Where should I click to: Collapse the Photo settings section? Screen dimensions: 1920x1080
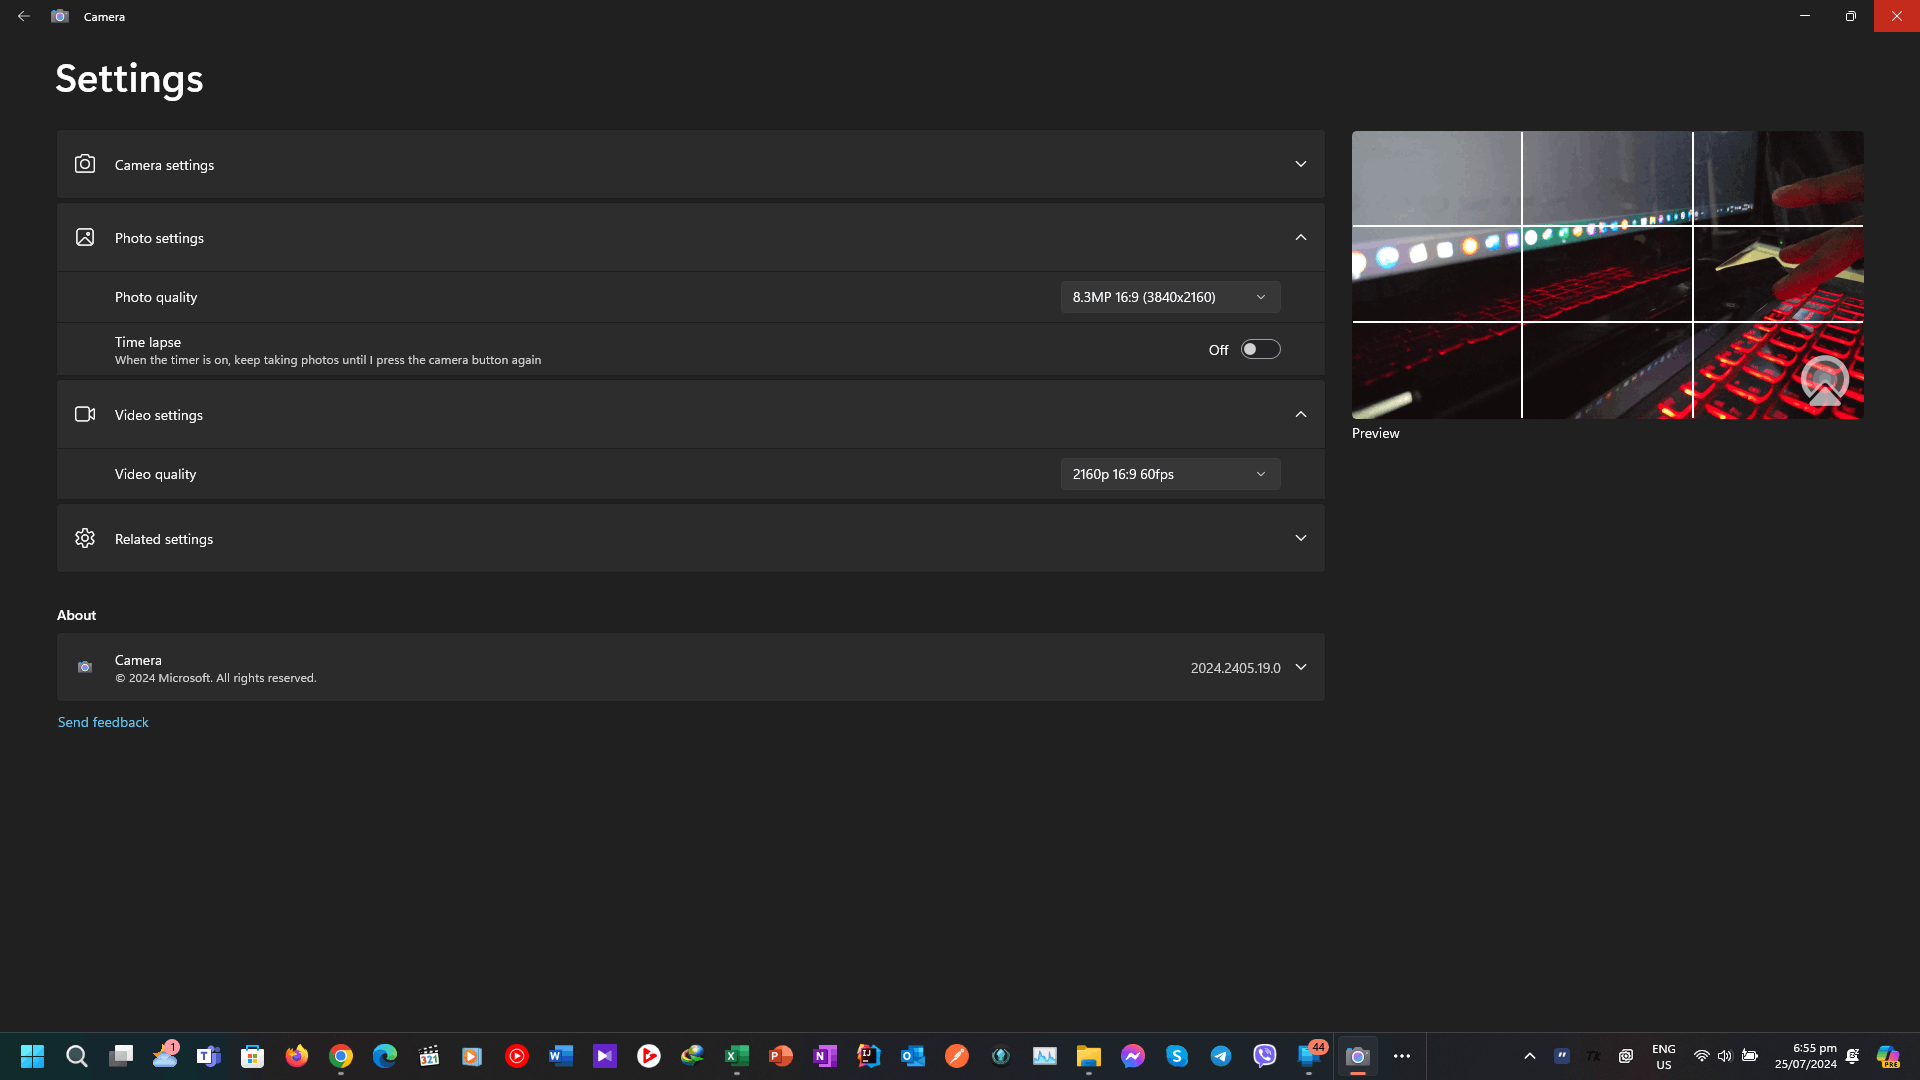pyautogui.click(x=1300, y=237)
